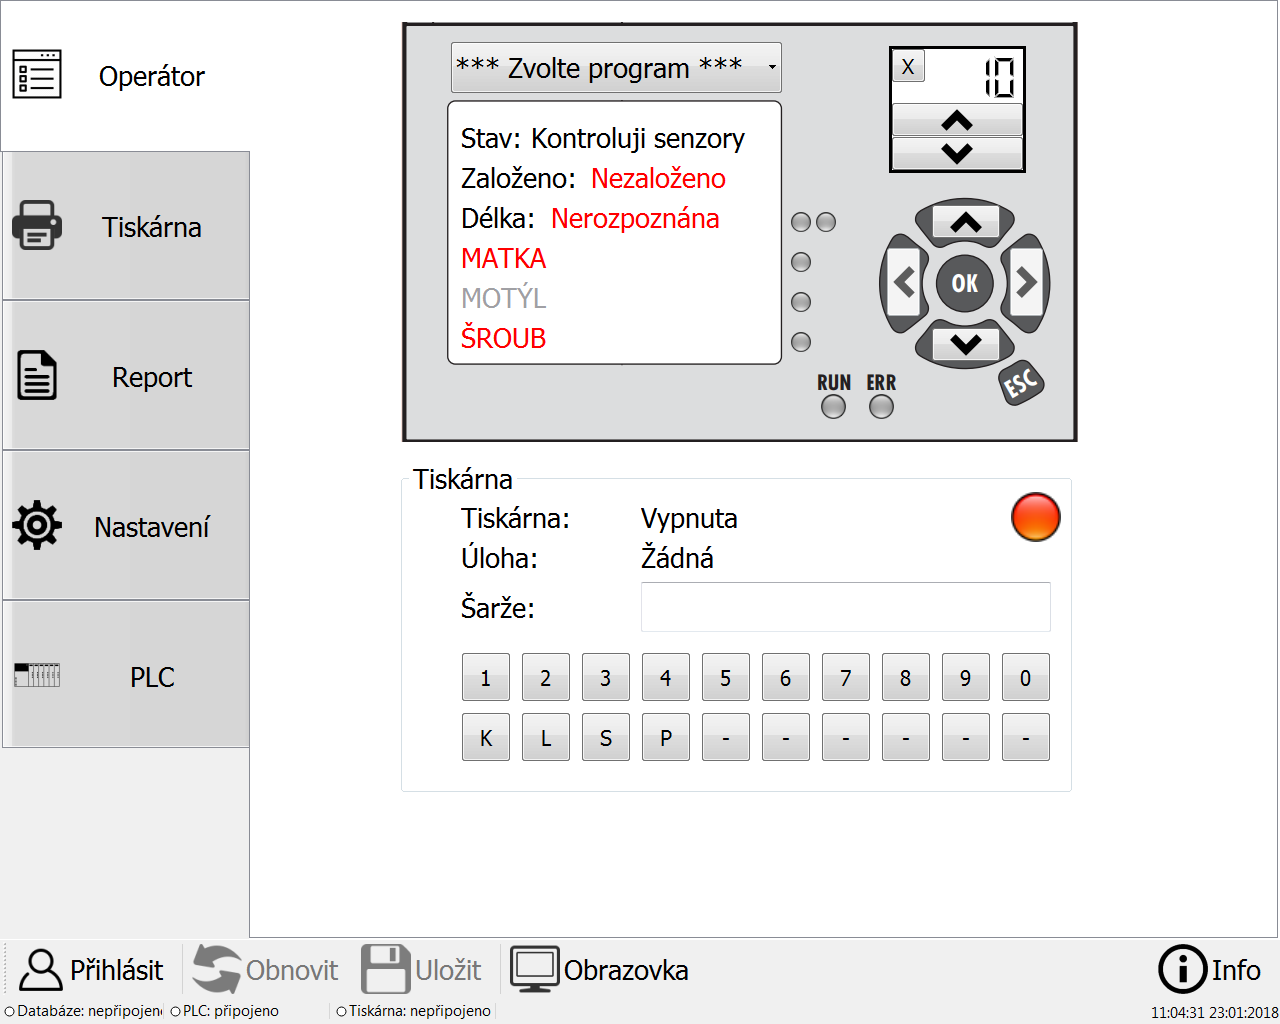Viewport: 1280px width, 1024px height.
Task: Click the Žádná task value text
Action: pyautogui.click(x=677, y=557)
